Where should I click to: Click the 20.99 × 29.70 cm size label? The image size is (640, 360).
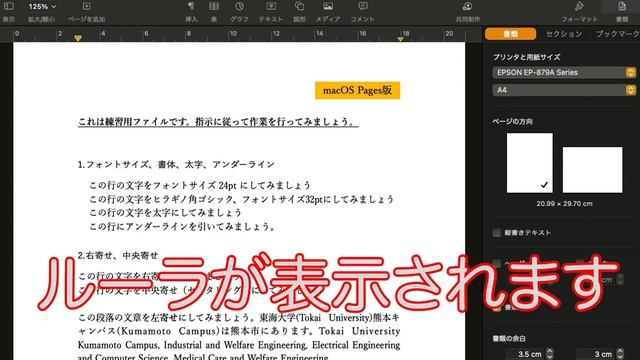click(564, 204)
